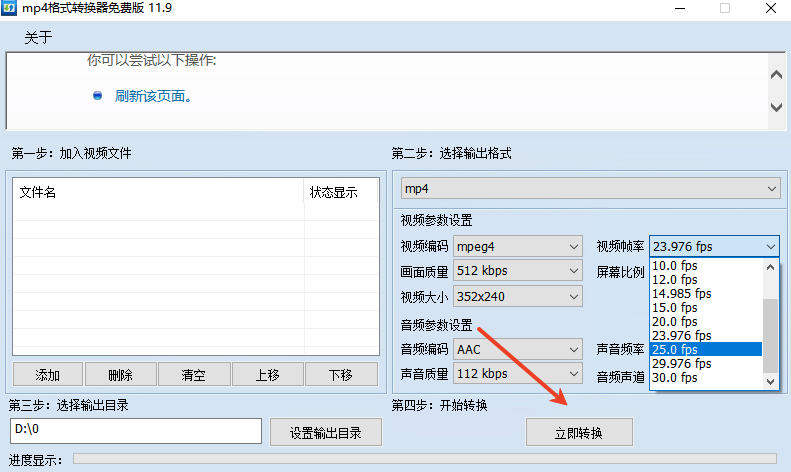Image resolution: width=791 pixels, height=472 pixels.
Task: Close the mp4格式转换器 window
Action: pos(771,8)
